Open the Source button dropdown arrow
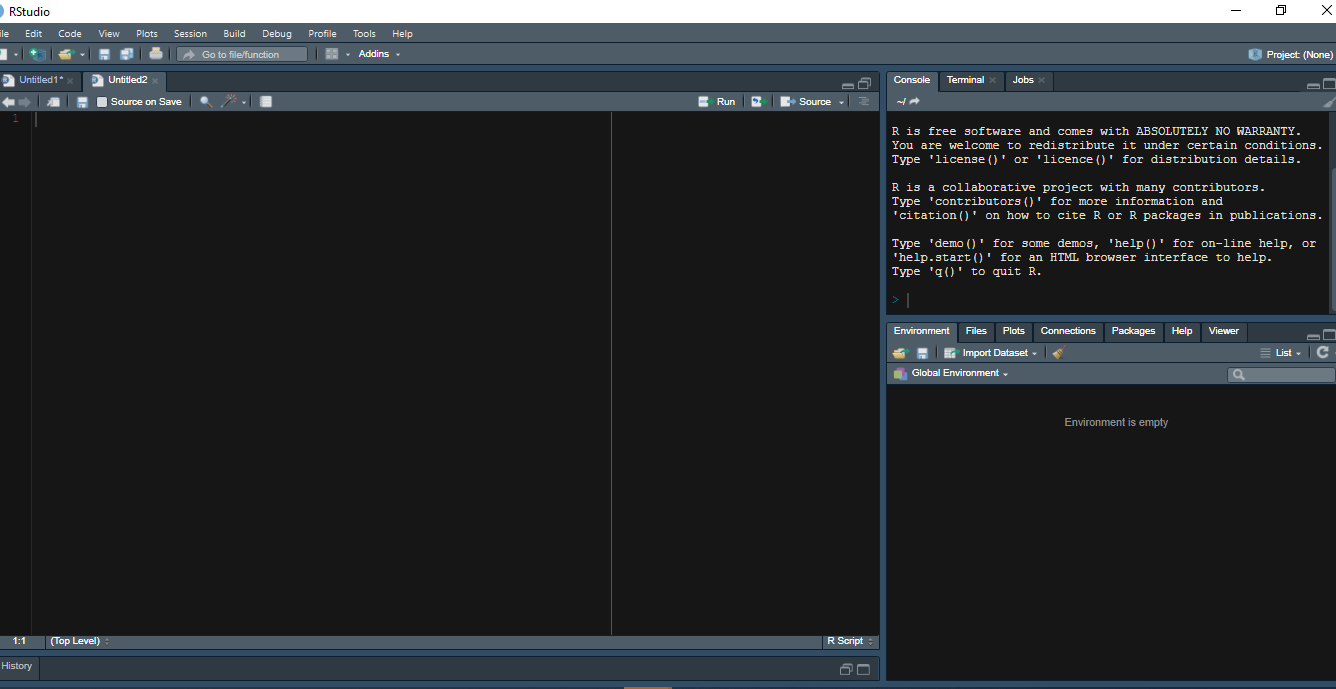1336x689 pixels. 842,103
